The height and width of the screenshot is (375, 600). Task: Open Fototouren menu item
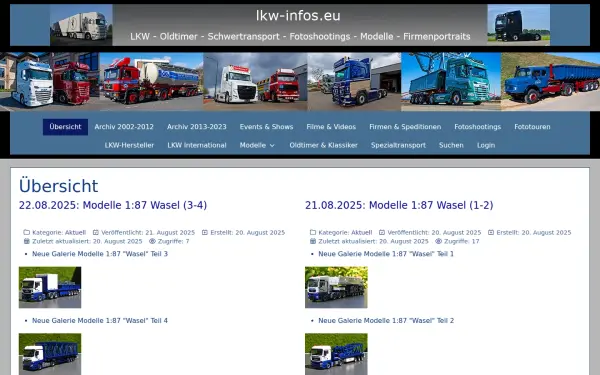click(532, 127)
